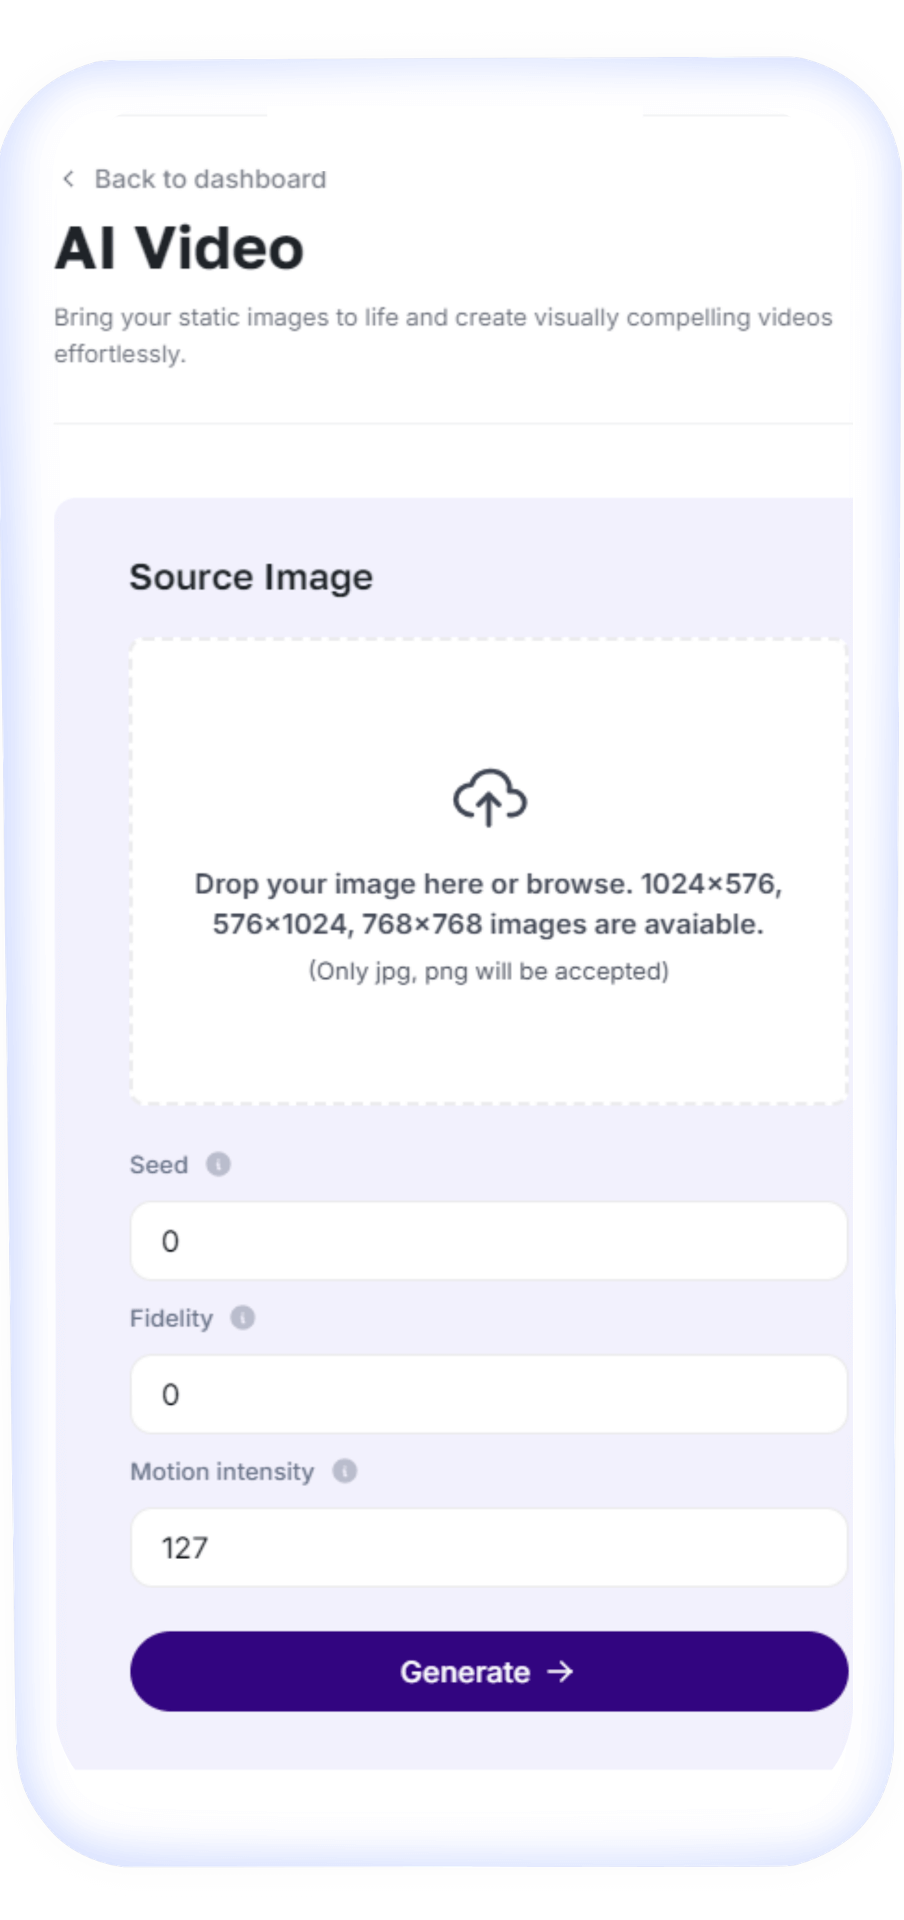Click the right arrow icon inside Generate
904x1920 pixels.
tap(561, 1671)
